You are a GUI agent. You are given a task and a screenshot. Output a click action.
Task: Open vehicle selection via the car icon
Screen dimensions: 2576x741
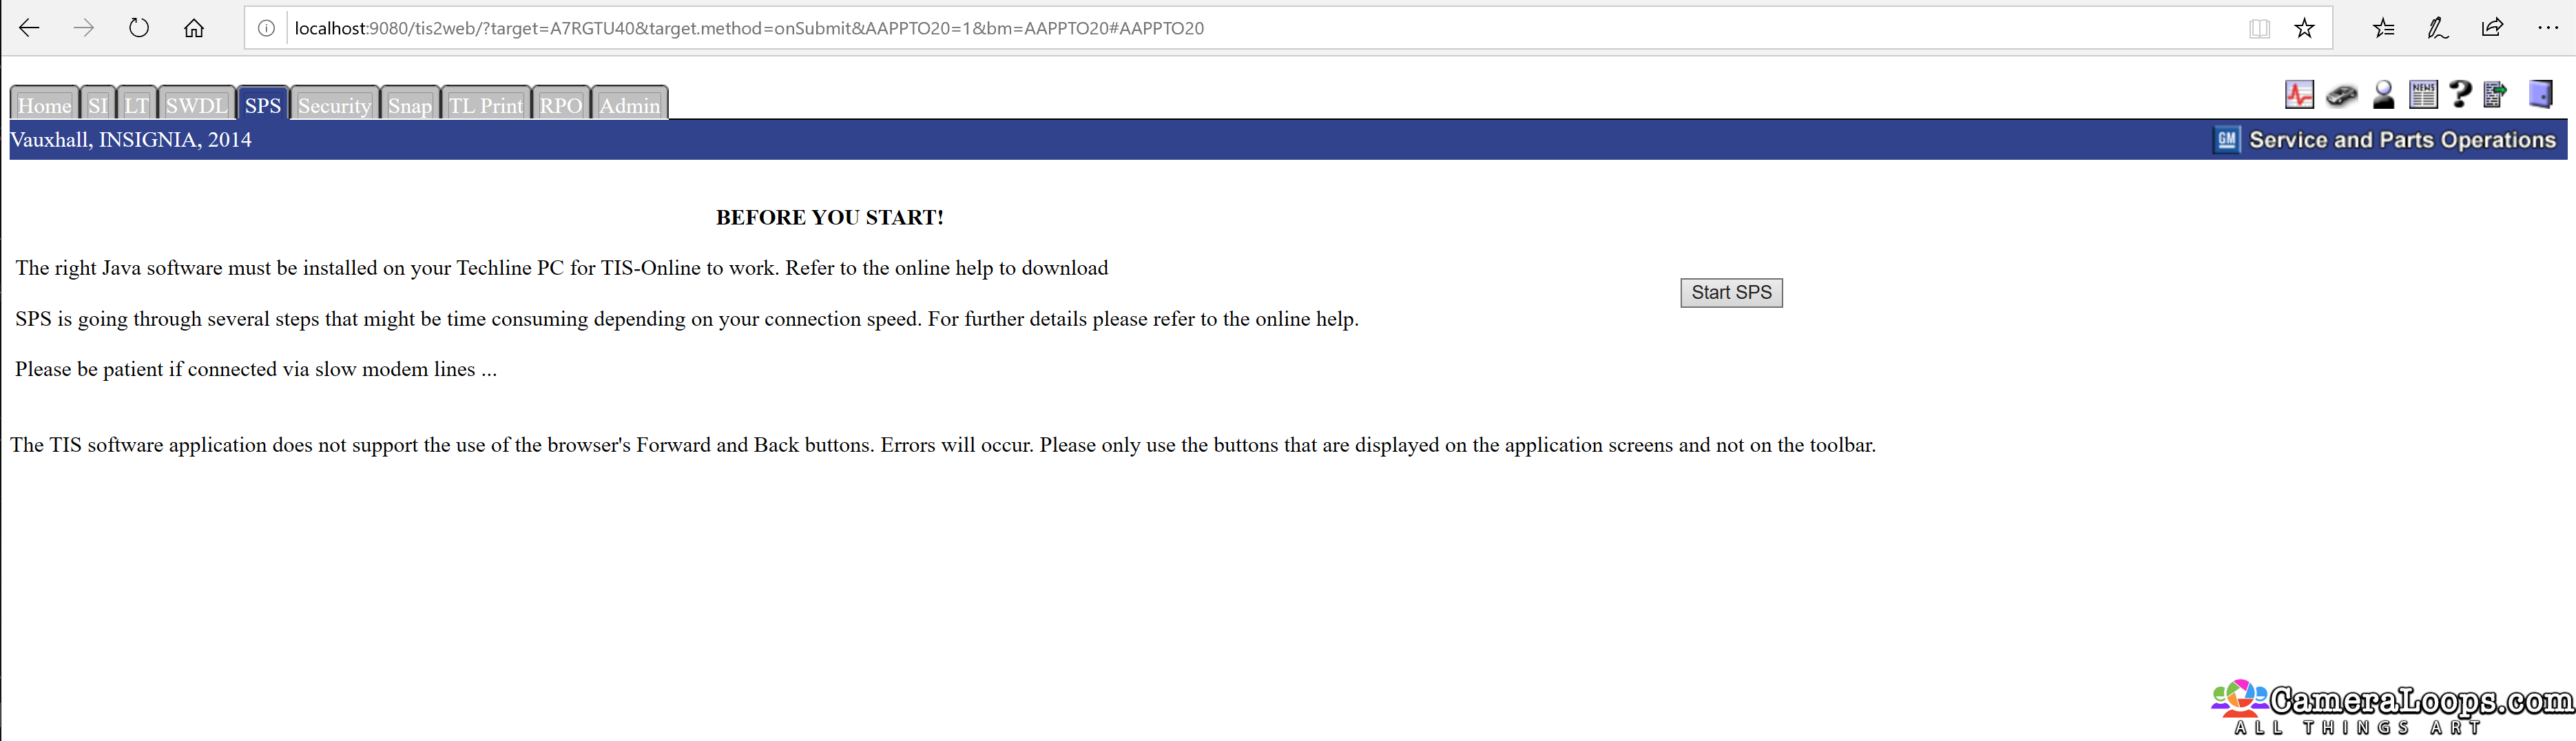(x=2341, y=96)
